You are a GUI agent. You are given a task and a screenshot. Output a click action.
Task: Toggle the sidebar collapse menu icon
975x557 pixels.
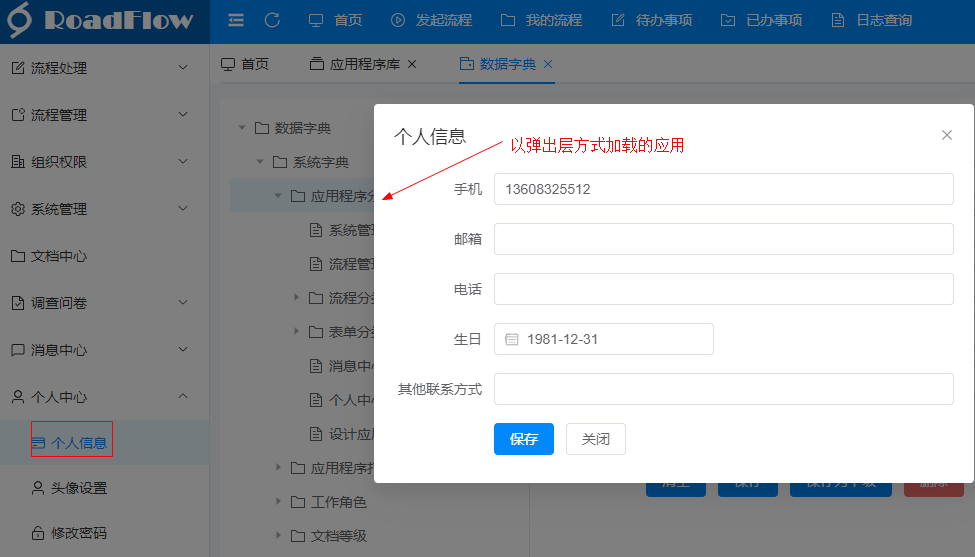(236, 21)
